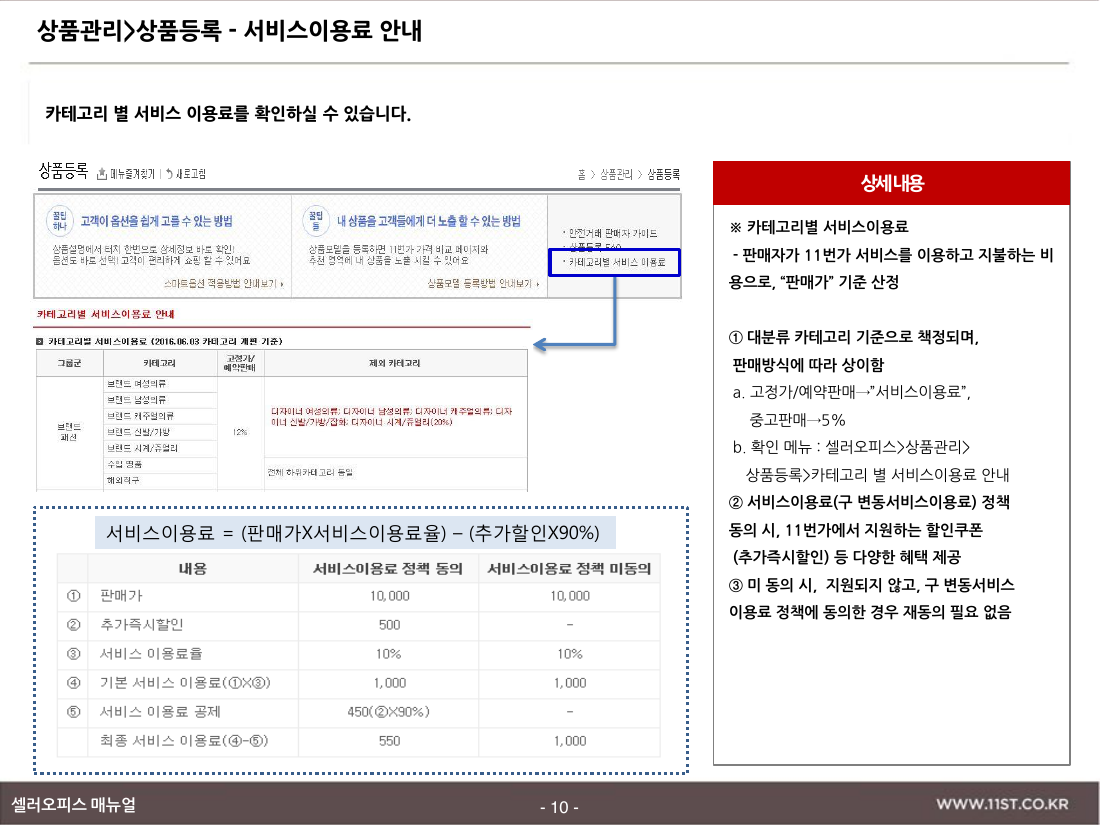This screenshot has height=825, width=1100.
Task: Click the 500 discount value cell
Action: tap(389, 624)
